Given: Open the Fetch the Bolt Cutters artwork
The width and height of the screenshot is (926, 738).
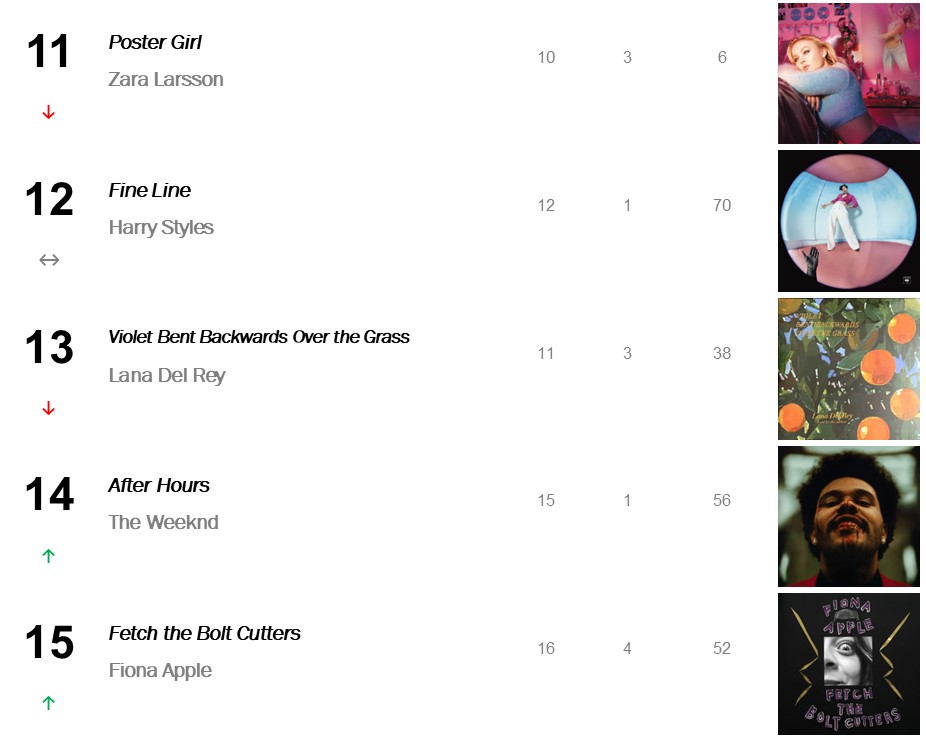Looking at the screenshot, I should pyautogui.click(x=848, y=664).
